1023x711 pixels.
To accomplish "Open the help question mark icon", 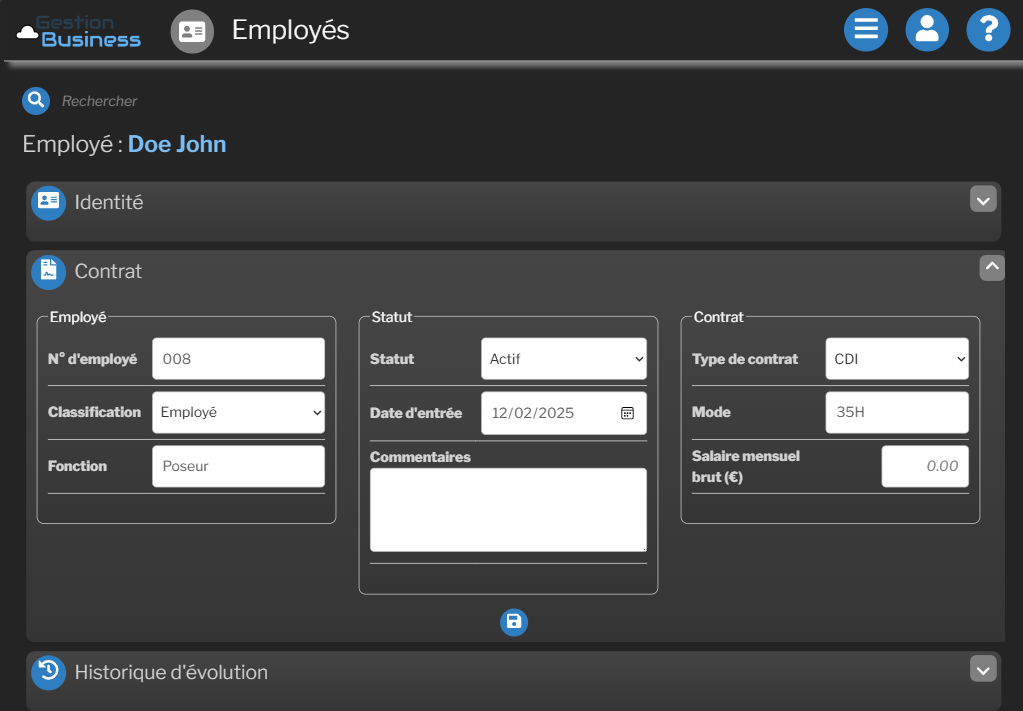I will (x=988, y=30).
